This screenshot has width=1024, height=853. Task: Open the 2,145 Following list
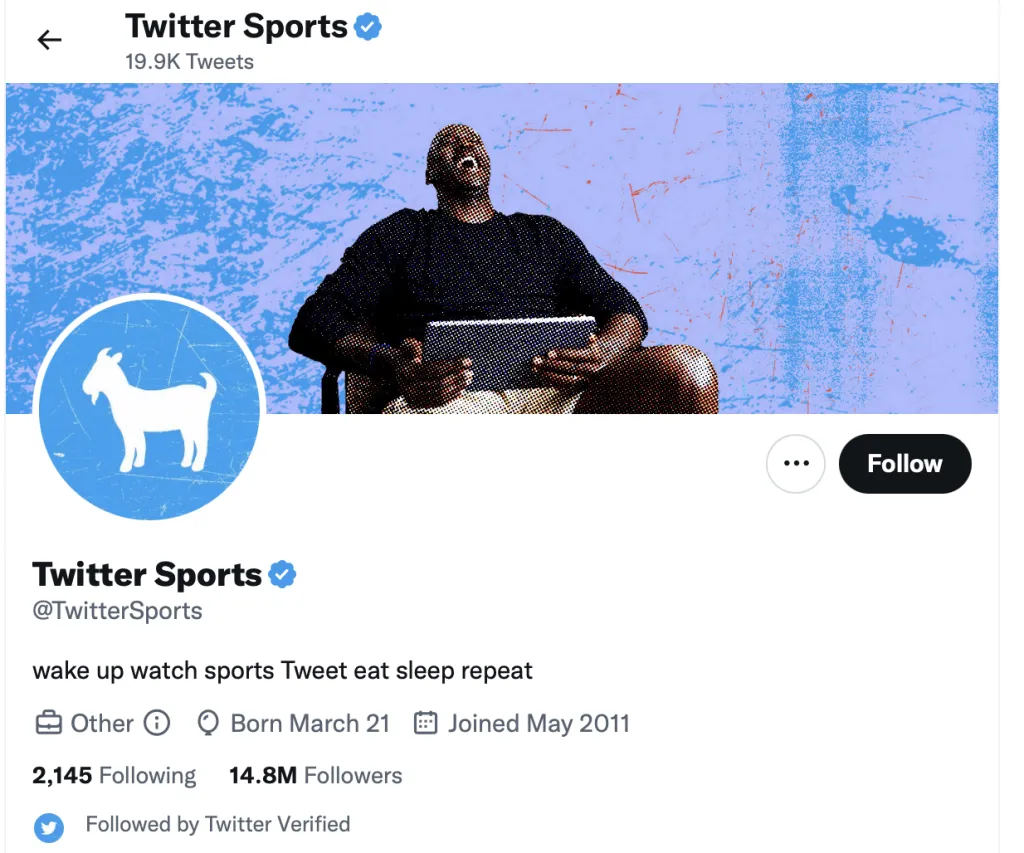114,775
